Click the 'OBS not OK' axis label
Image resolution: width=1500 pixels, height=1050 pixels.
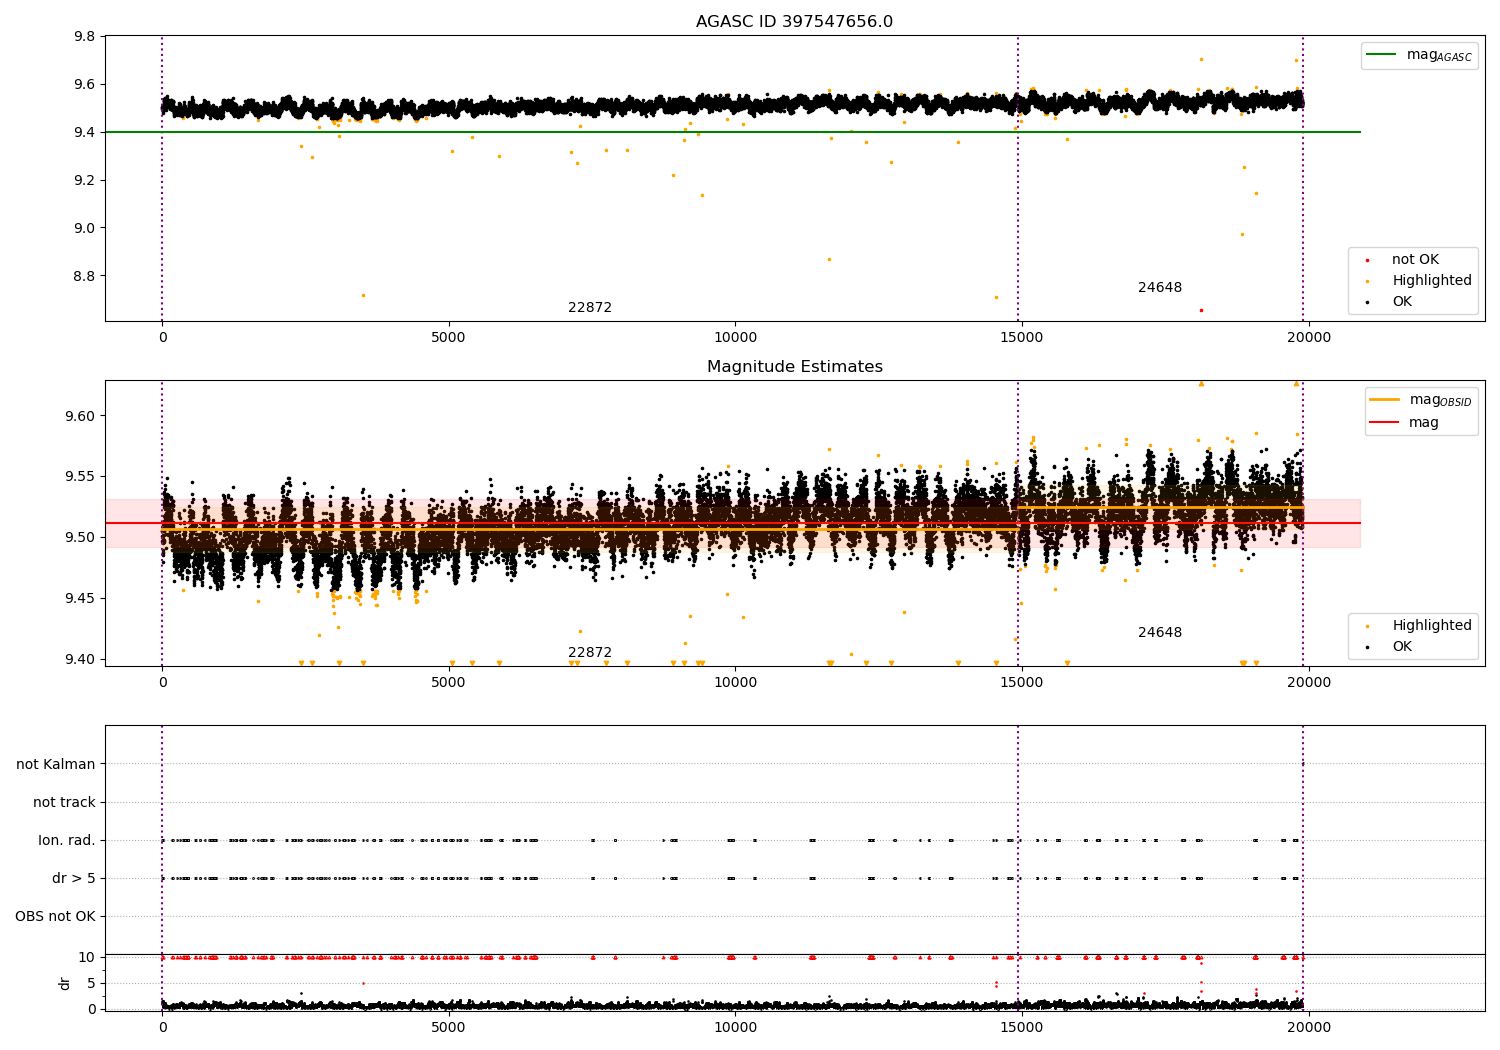(55, 916)
